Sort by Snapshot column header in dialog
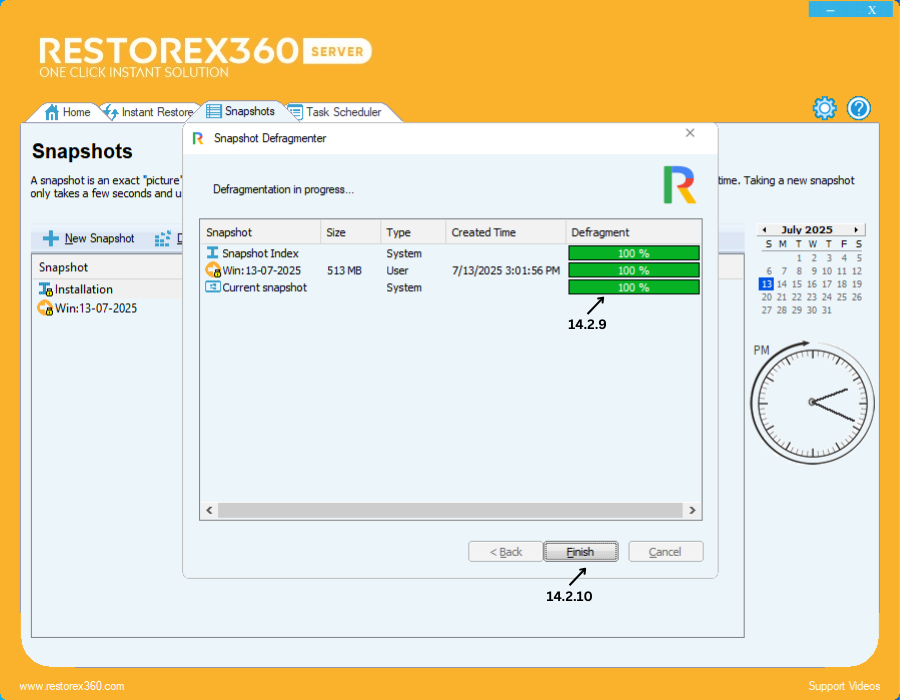The width and height of the screenshot is (900, 700). pyautogui.click(x=261, y=232)
